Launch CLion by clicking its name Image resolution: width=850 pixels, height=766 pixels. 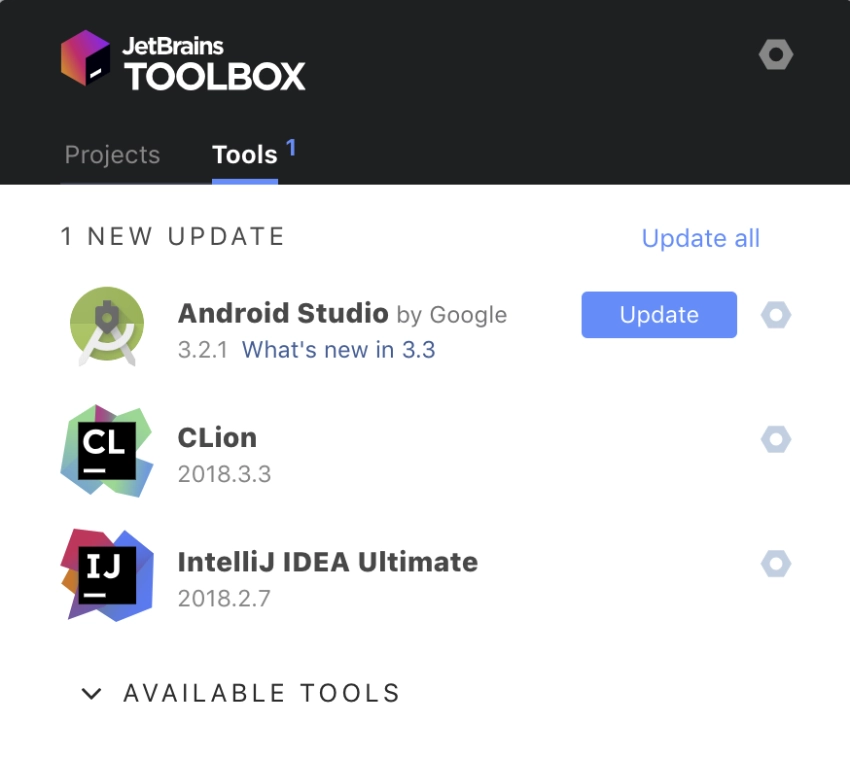point(217,437)
